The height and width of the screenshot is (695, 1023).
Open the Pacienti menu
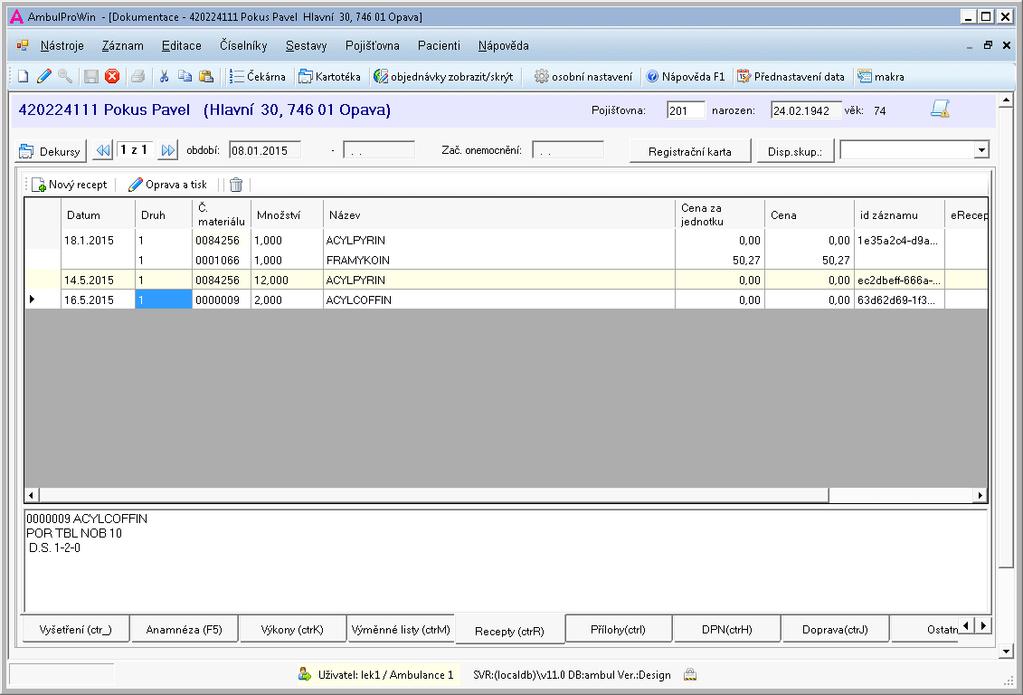pyautogui.click(x=439, y=46)
